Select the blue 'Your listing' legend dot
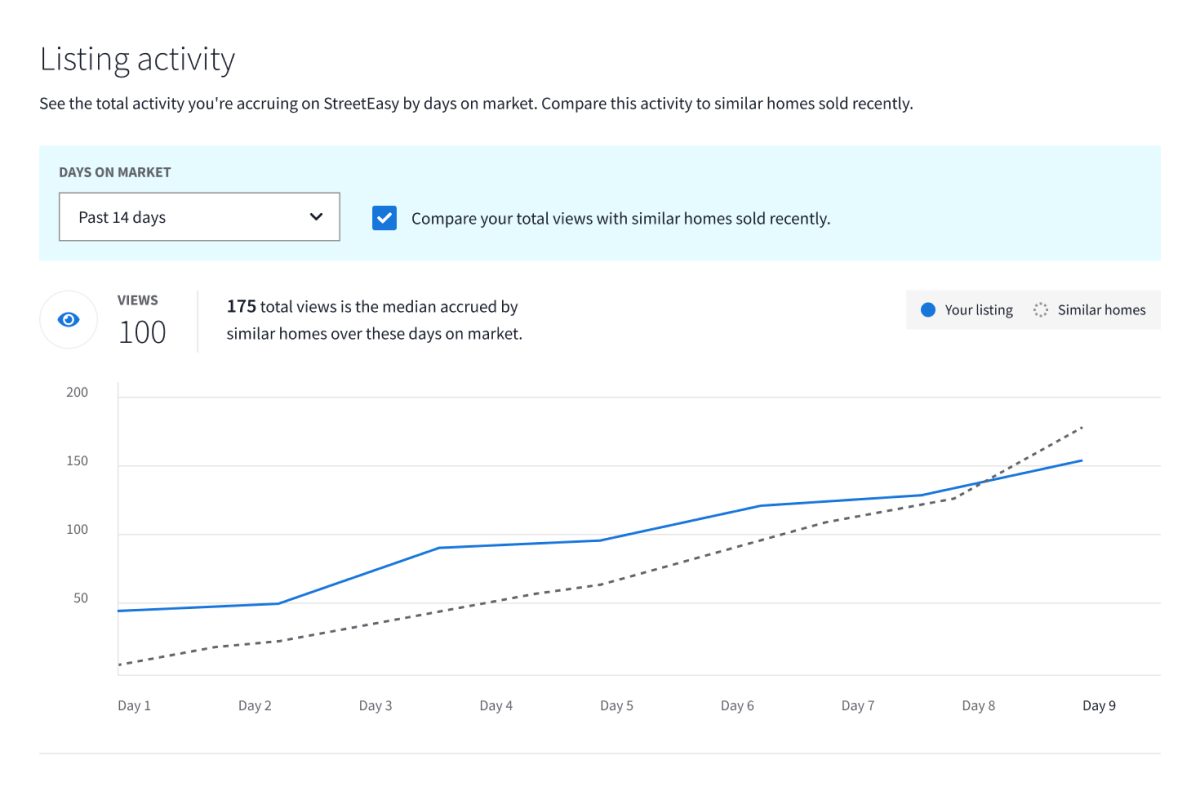 928,310
